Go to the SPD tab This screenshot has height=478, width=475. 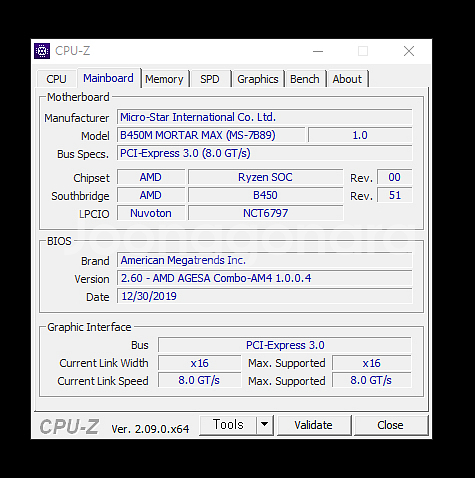click(x=210, y=79)
